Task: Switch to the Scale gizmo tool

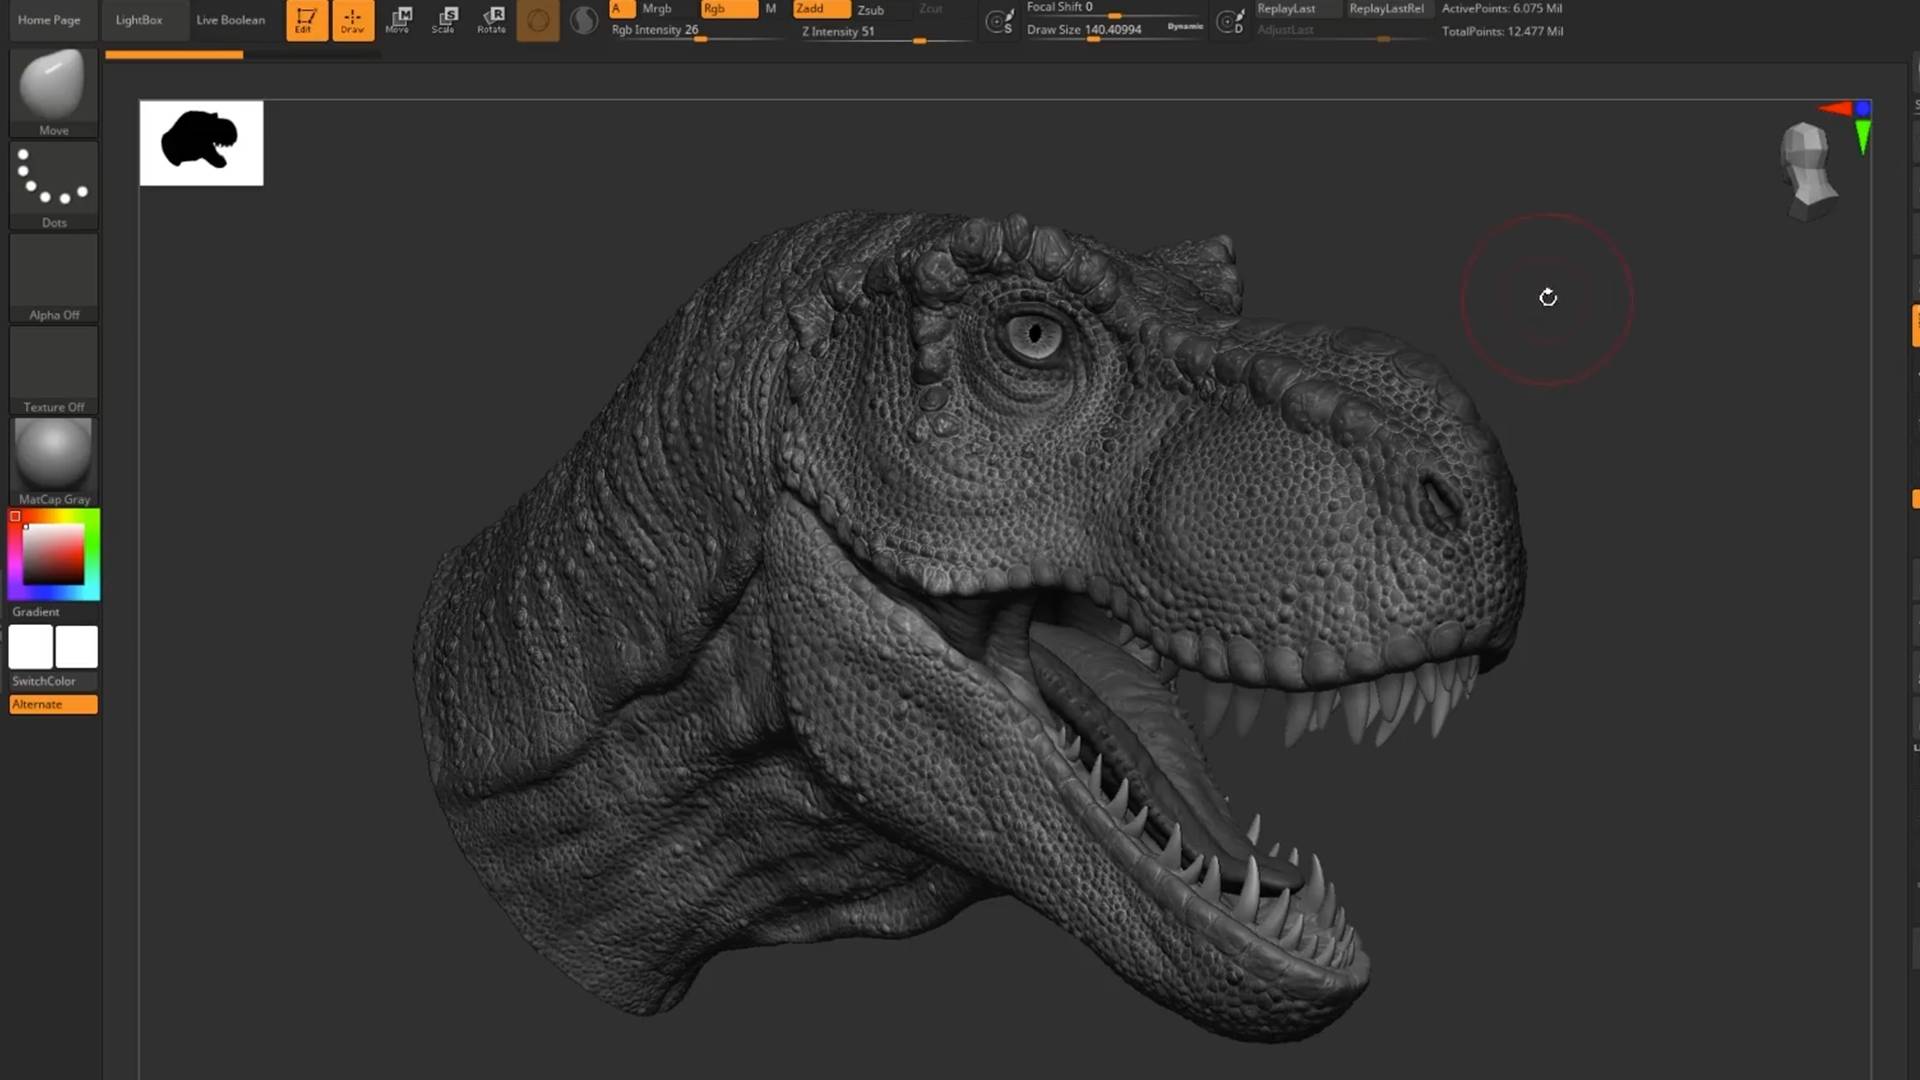Action: 444,20
